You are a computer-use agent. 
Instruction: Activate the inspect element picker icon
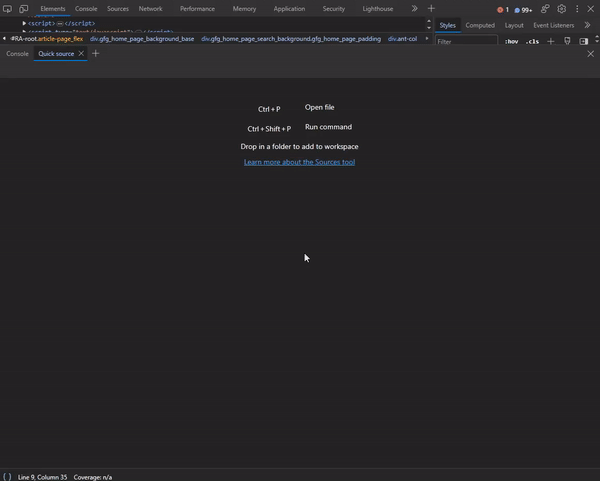click(x=7, y=8)
